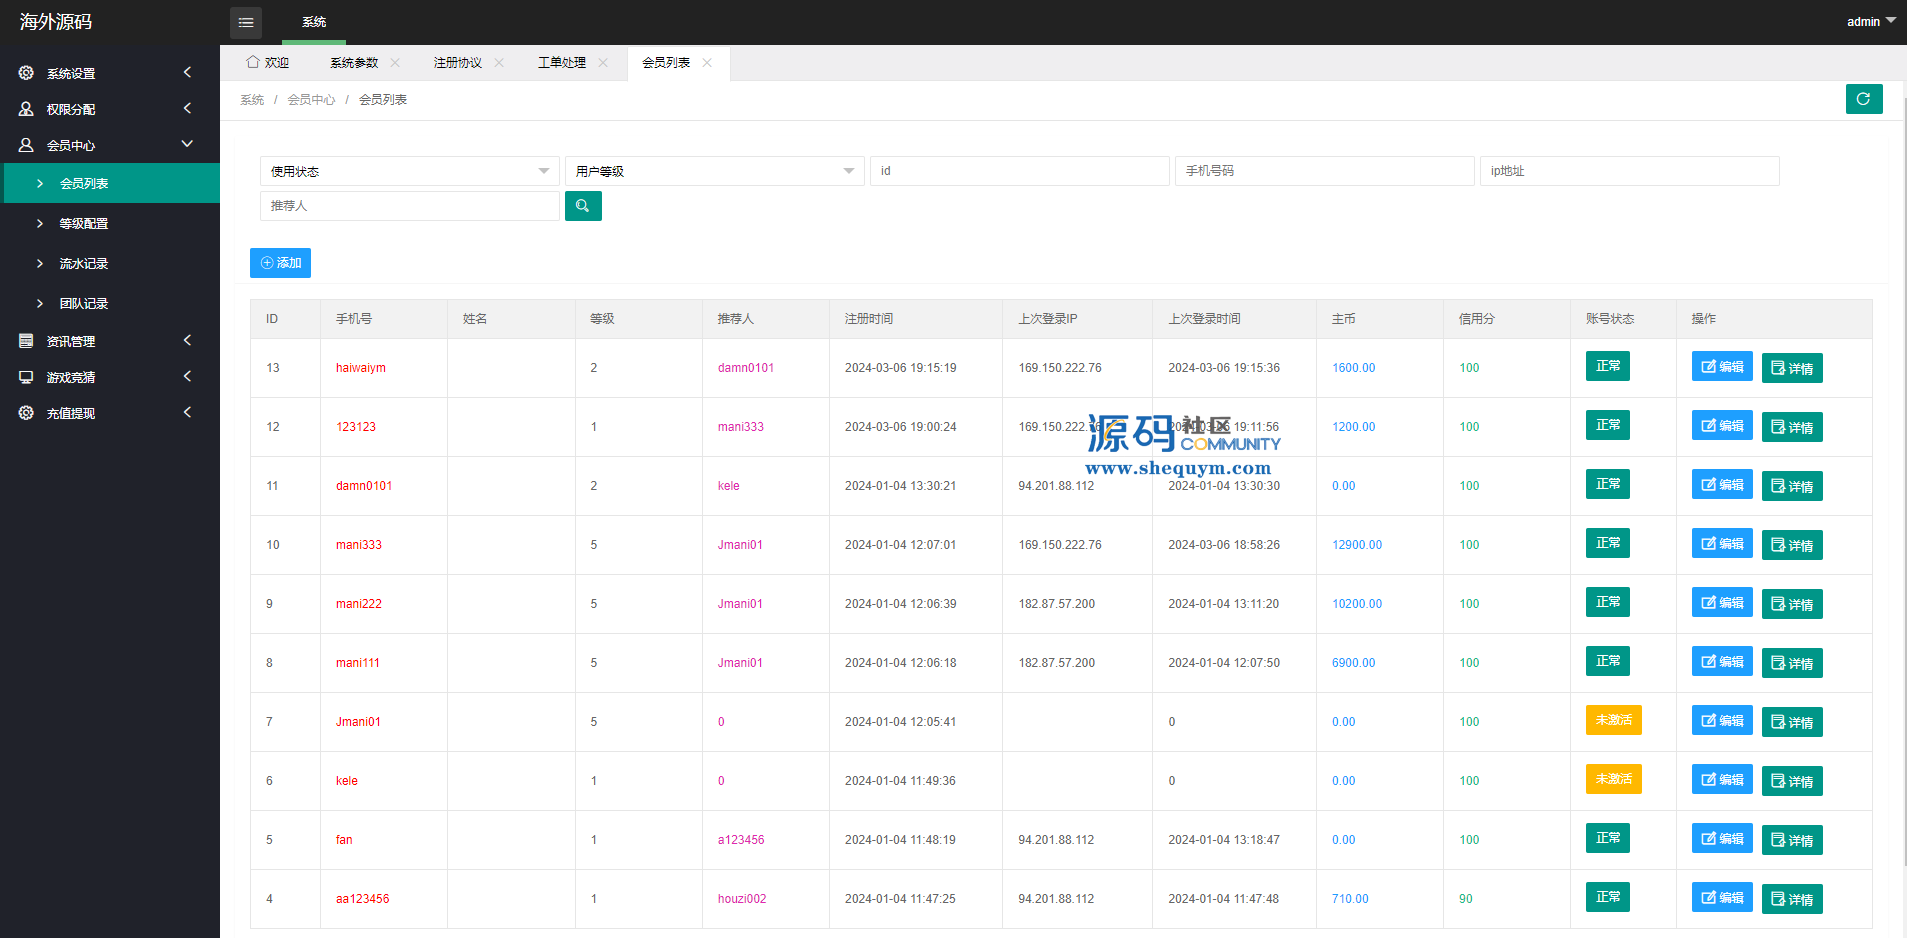The image size is (1907, 938).
Task: Open the 使用状态 dropdown filter
Action: pos(410,171)
